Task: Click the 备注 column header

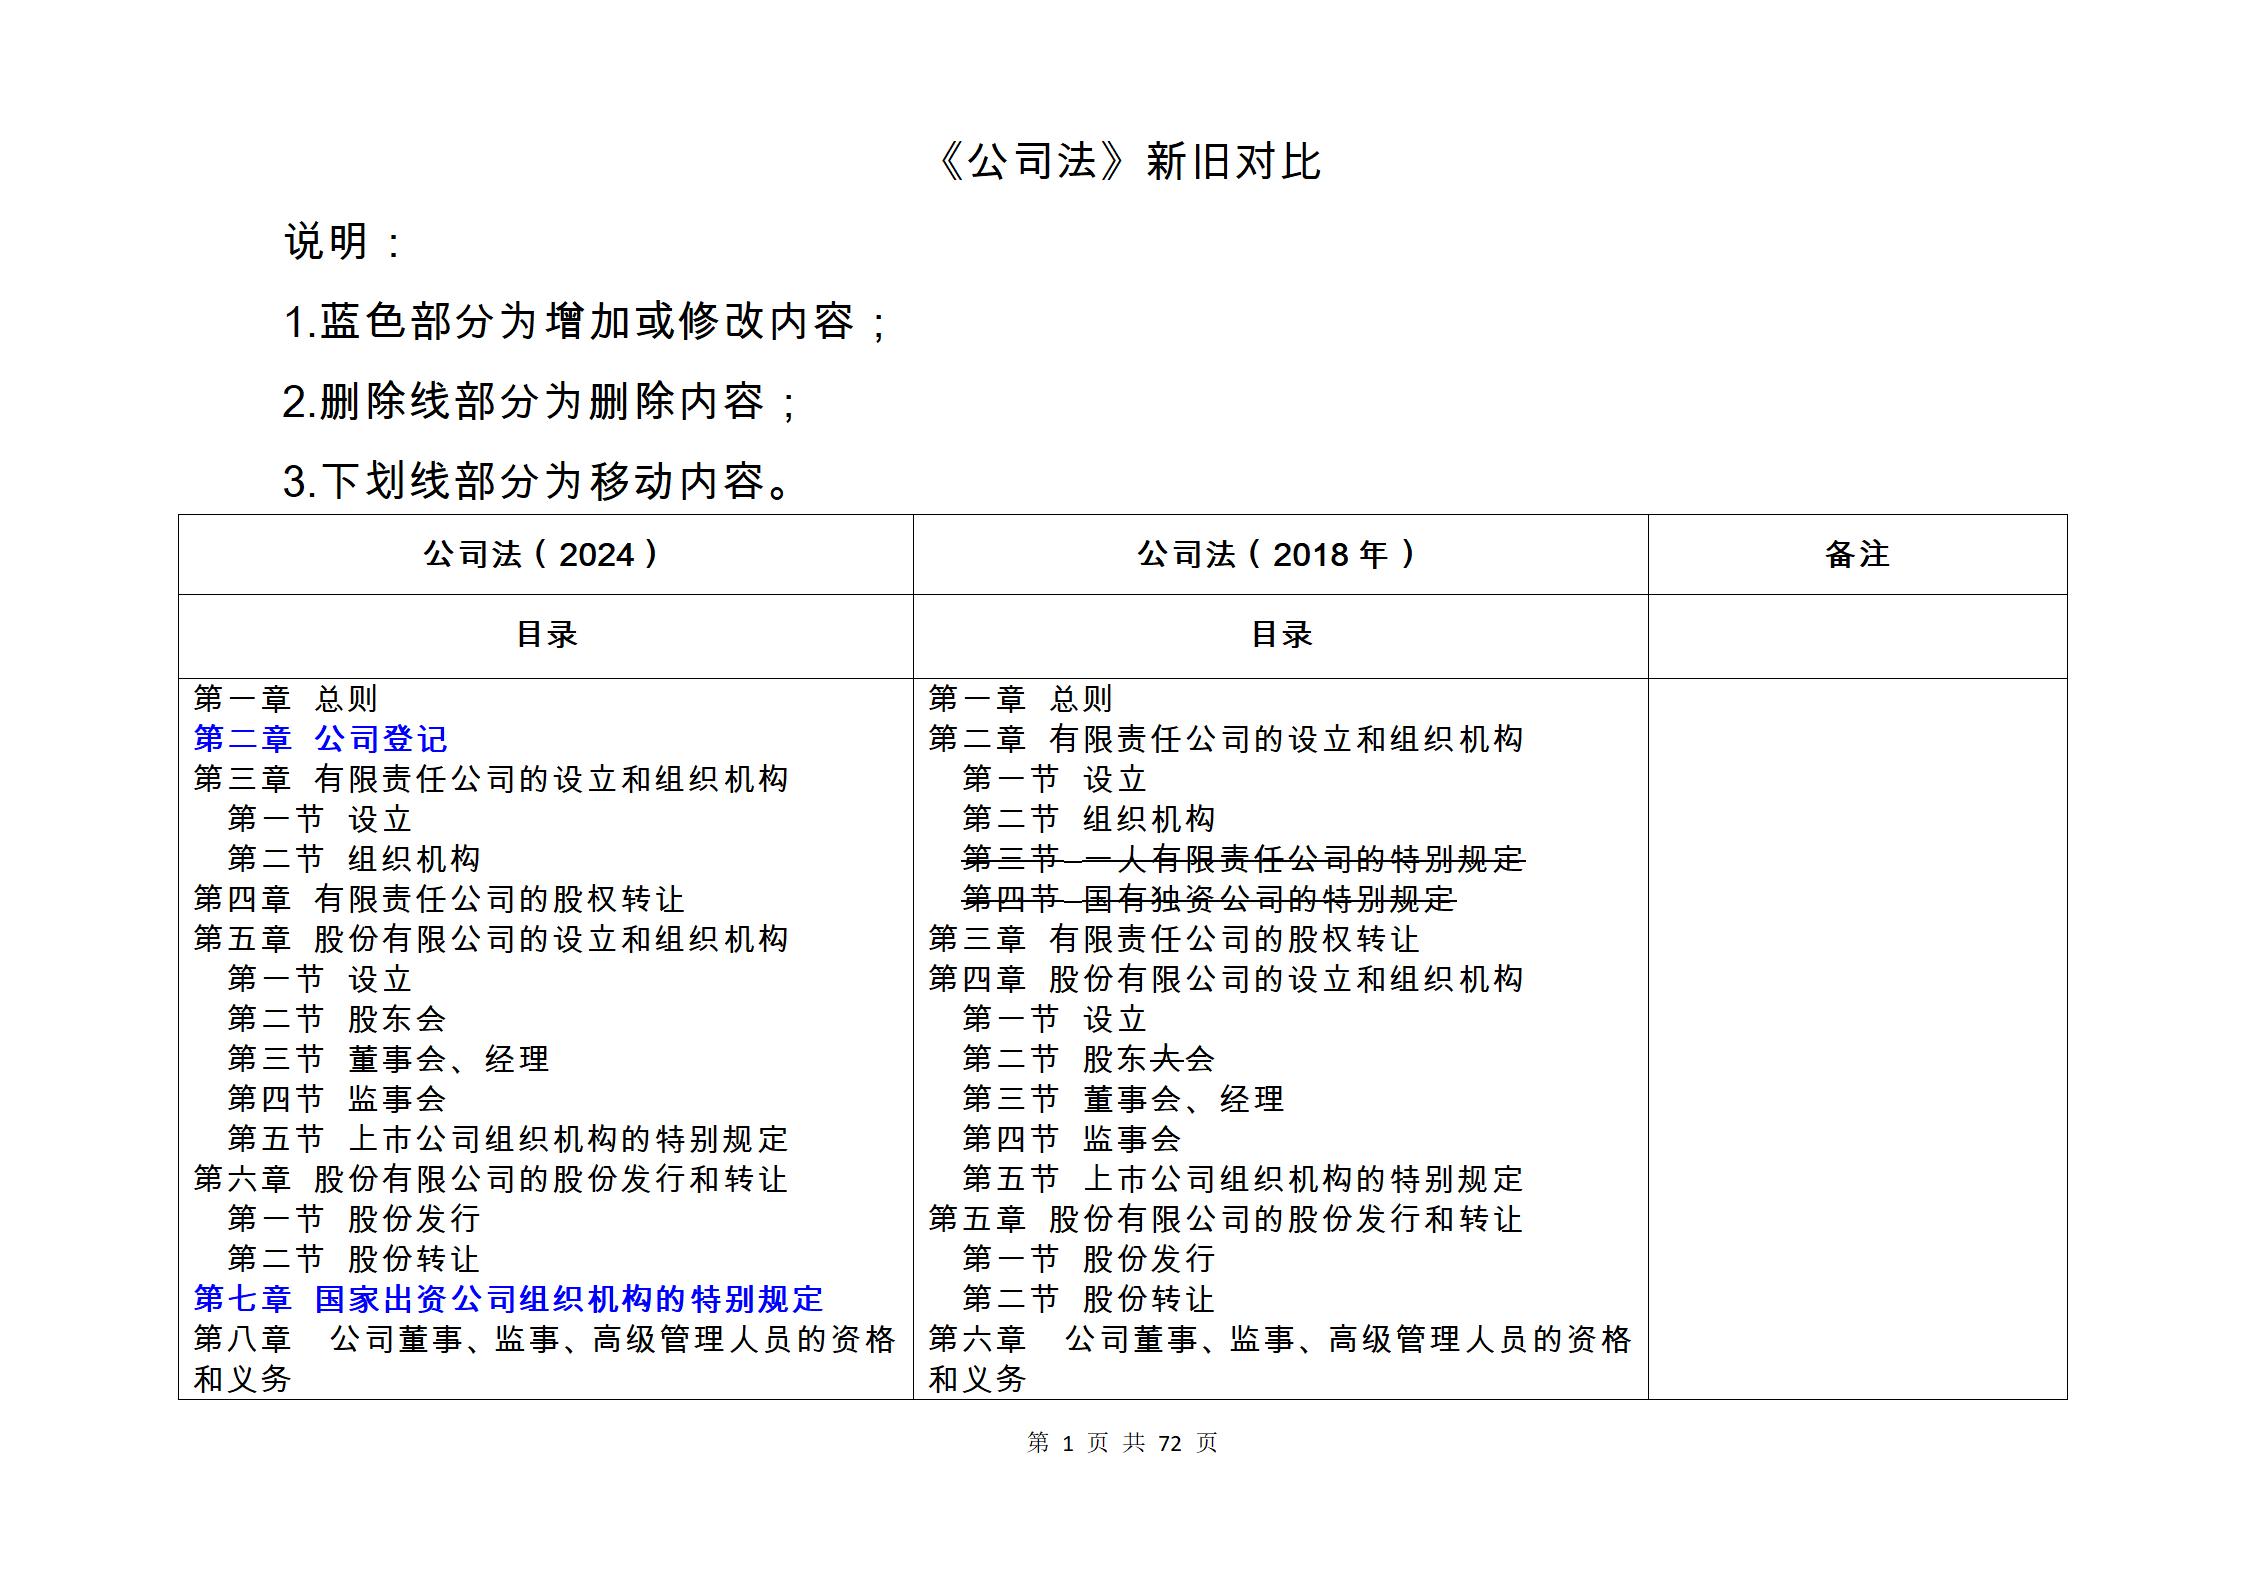Action: coord(1856,554)
